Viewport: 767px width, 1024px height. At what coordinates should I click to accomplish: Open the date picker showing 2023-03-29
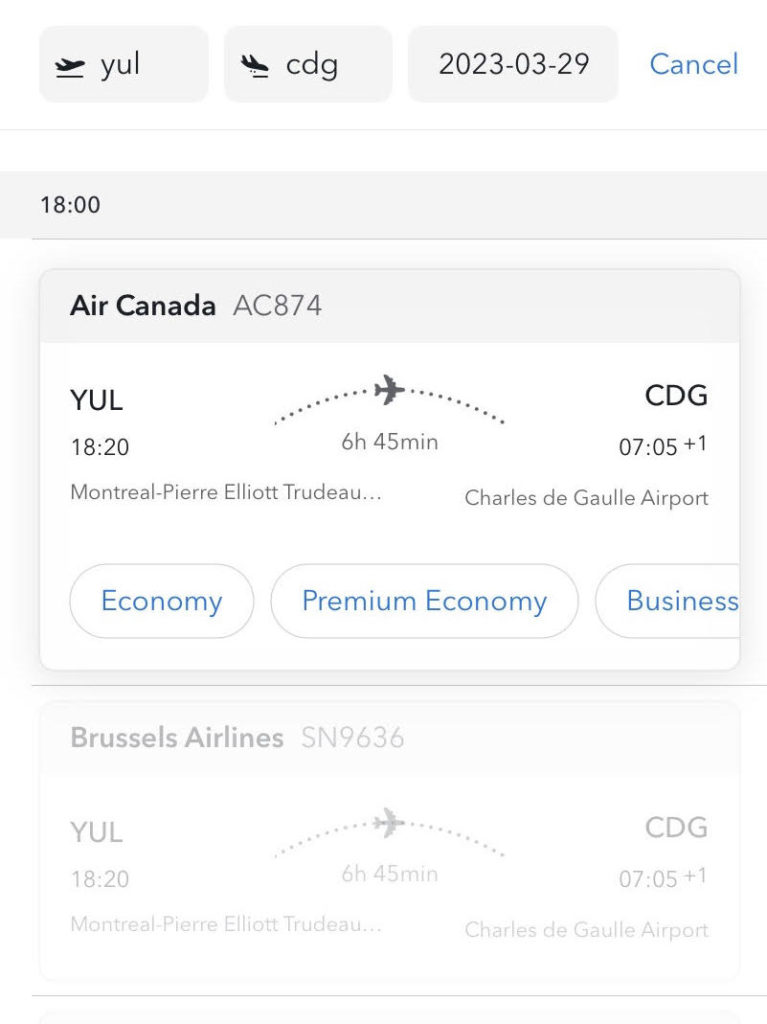513,65
